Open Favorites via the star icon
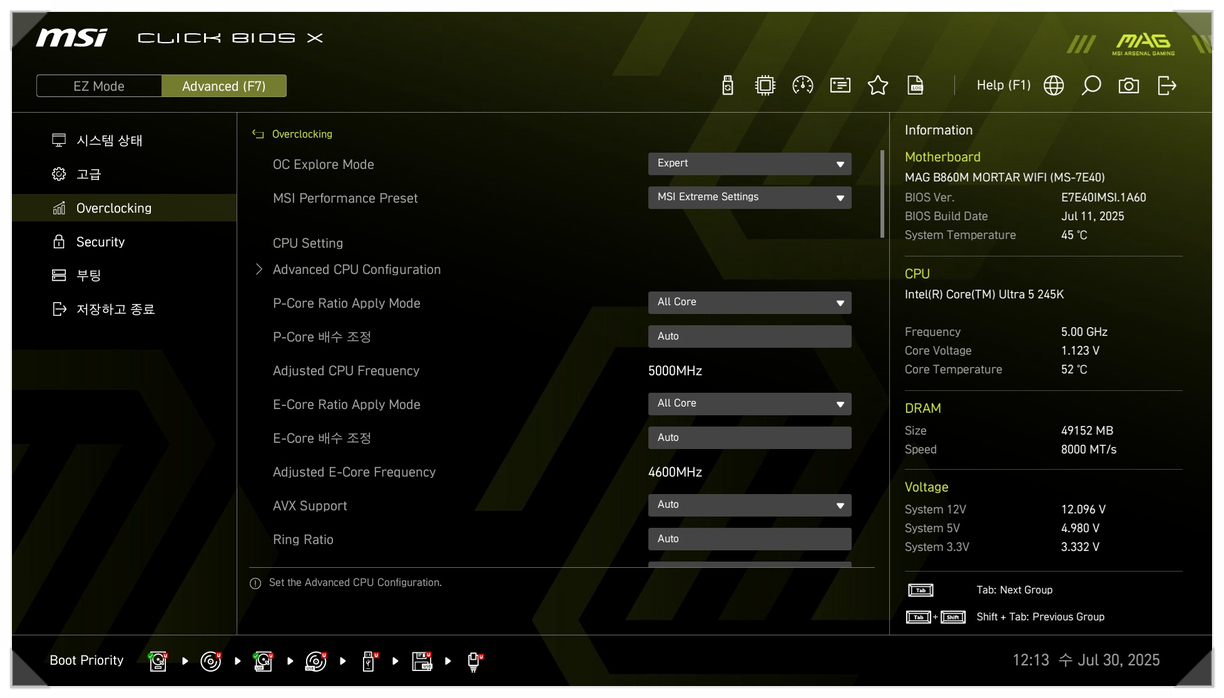Viewport: 1224px width, 698px height. (878, 86)
